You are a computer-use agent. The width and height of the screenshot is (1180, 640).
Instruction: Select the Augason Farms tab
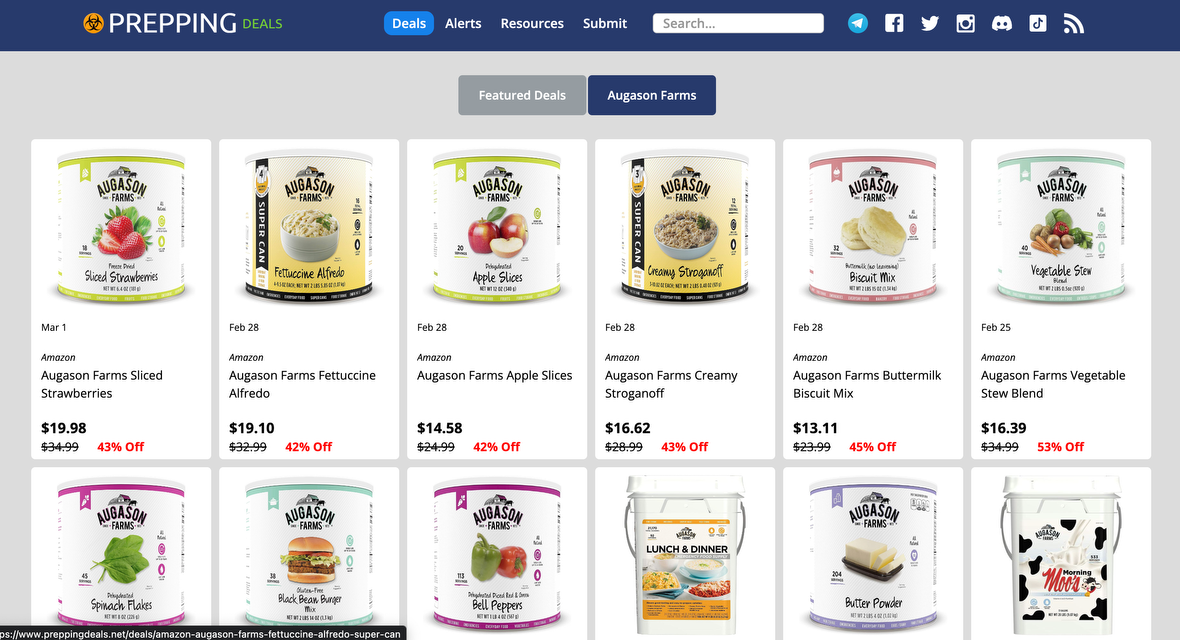[652, 95]
